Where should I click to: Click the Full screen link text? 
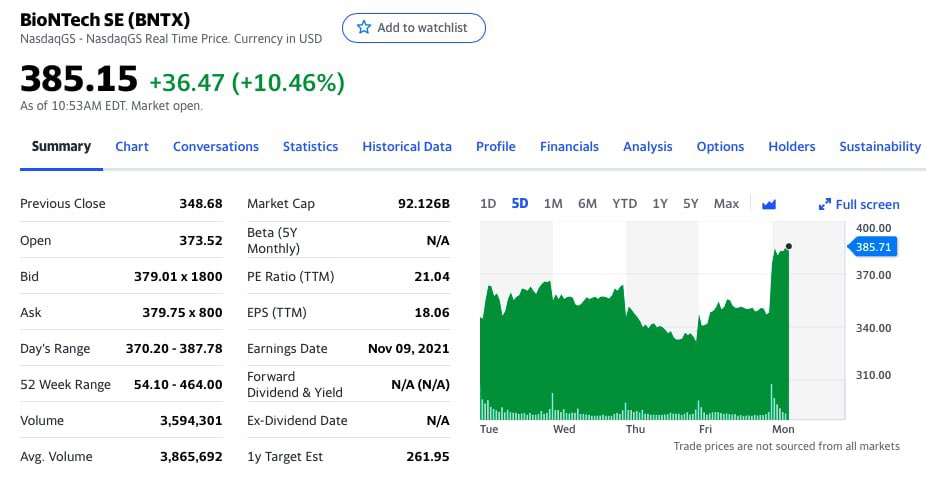tap(868, 204)
